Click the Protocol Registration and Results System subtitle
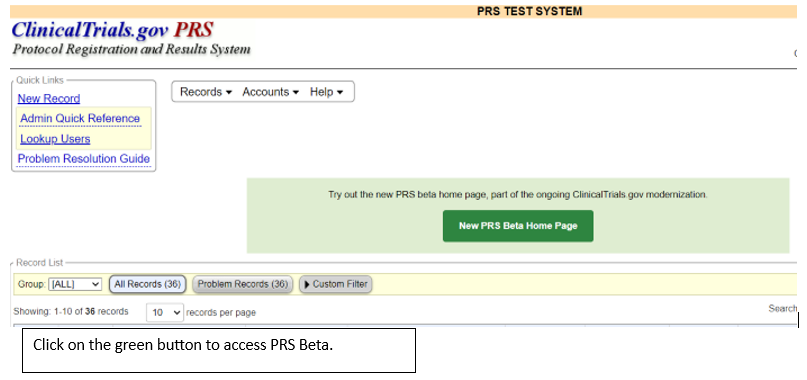Viewport: 807px width, 380px height. pos(131,50)
